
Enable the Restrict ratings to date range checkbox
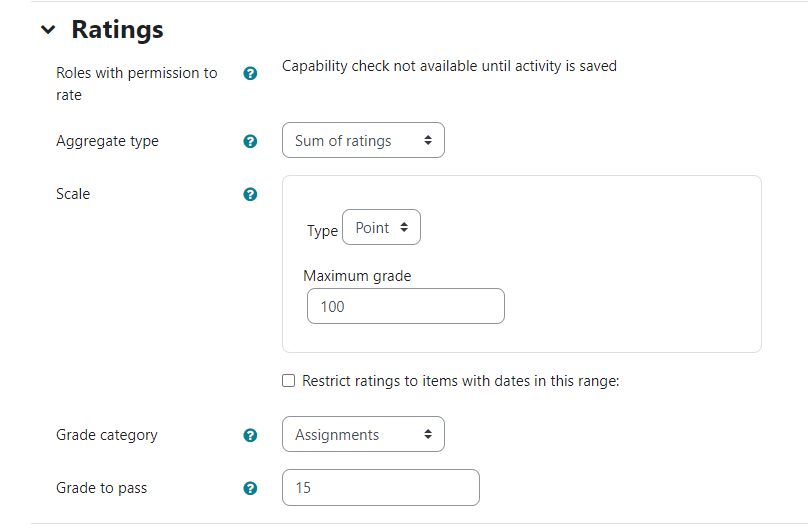289,381
